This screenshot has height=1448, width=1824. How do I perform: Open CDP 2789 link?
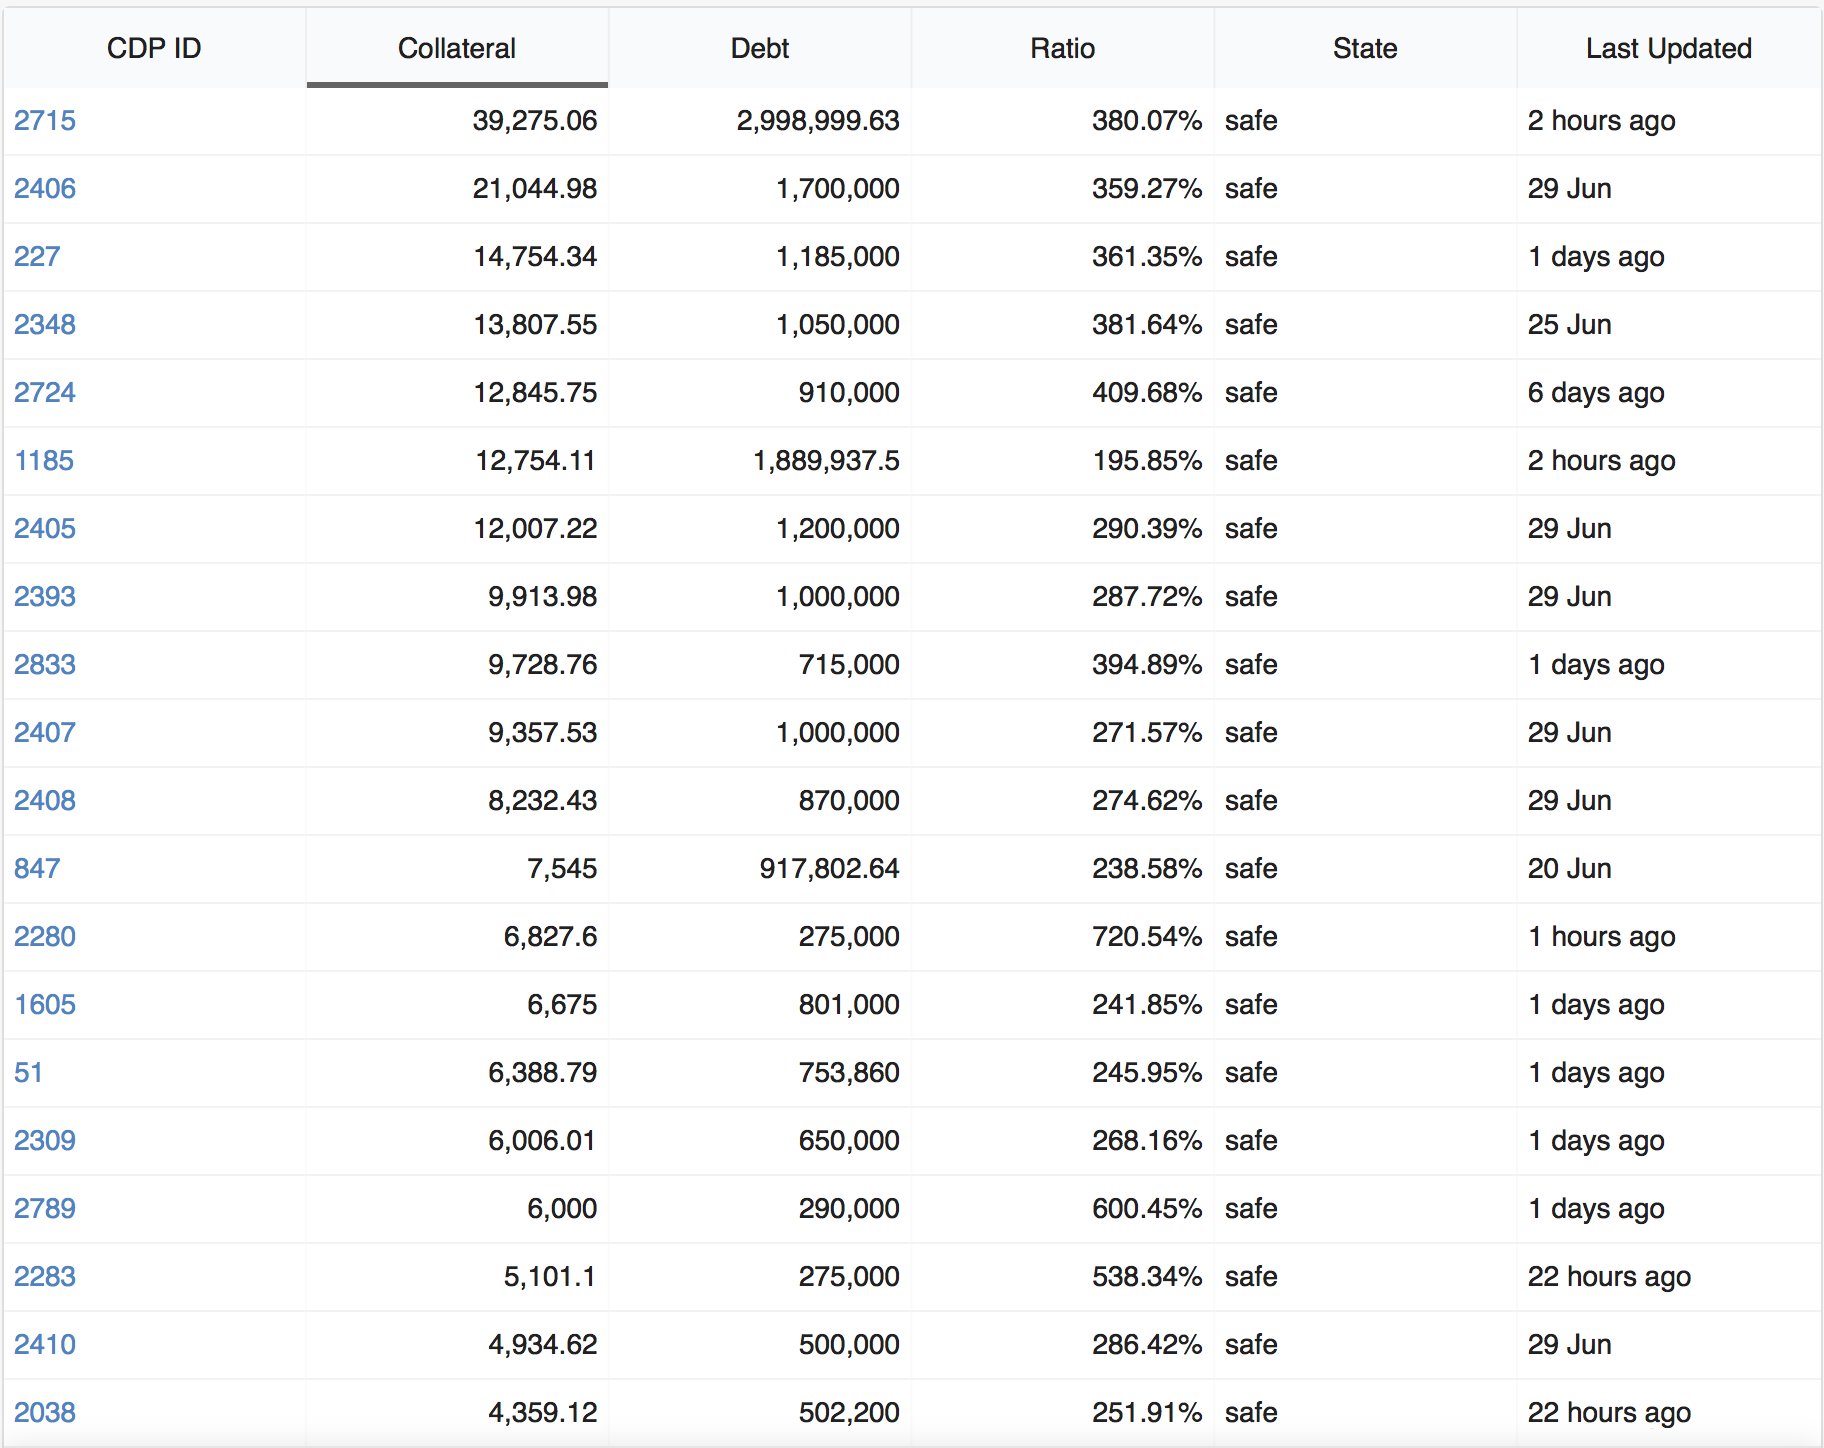click(x=45, y=1208)
